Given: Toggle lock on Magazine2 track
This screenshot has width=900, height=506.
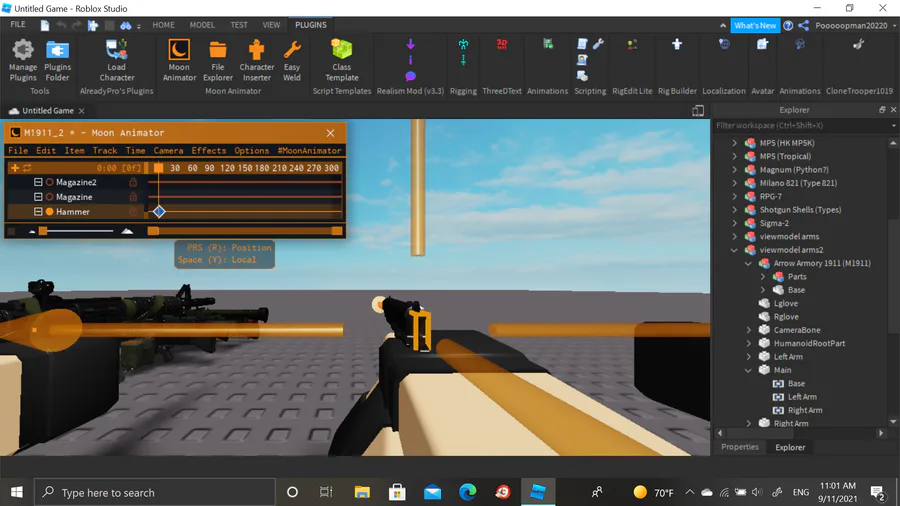Looking at the screenshot, I should click(x=133, y=182).
